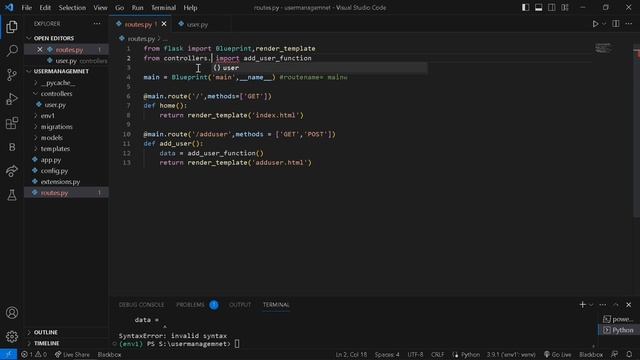
Task: Close the terminal panel
Action: click(629, 305)
